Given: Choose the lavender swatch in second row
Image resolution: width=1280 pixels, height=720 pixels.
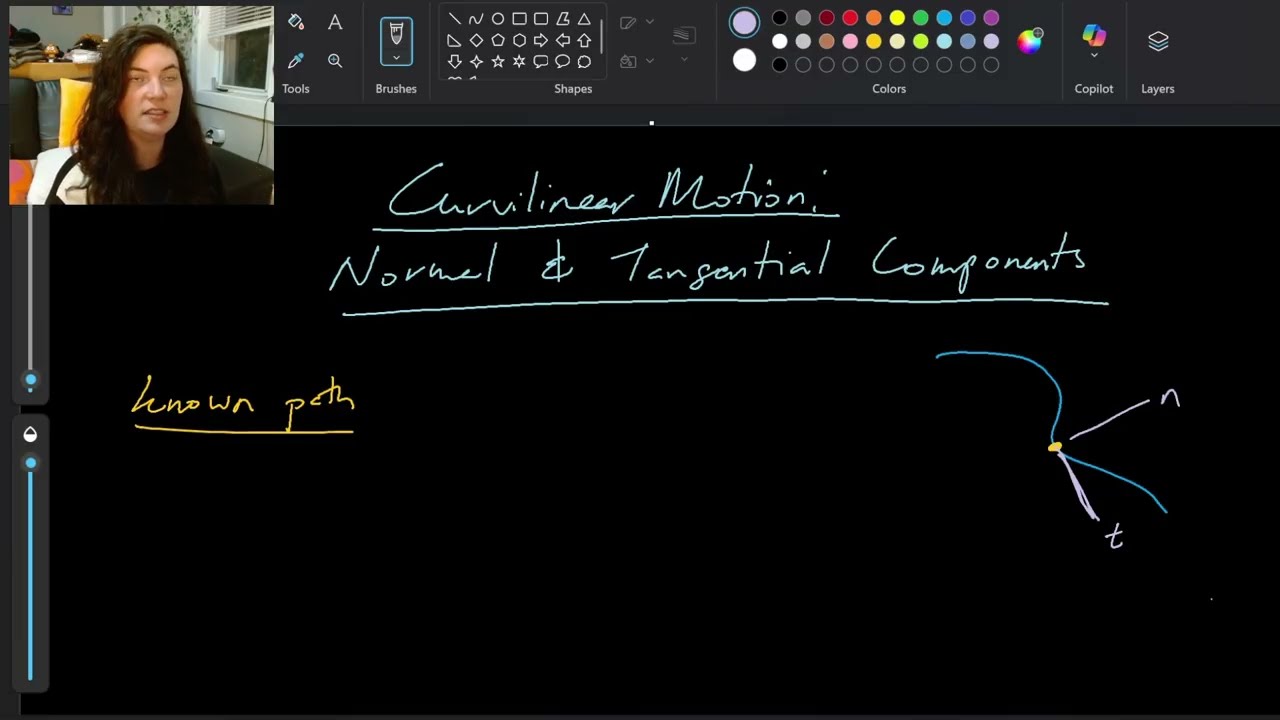Looking at the screenshot, I should tap(991, 41).
